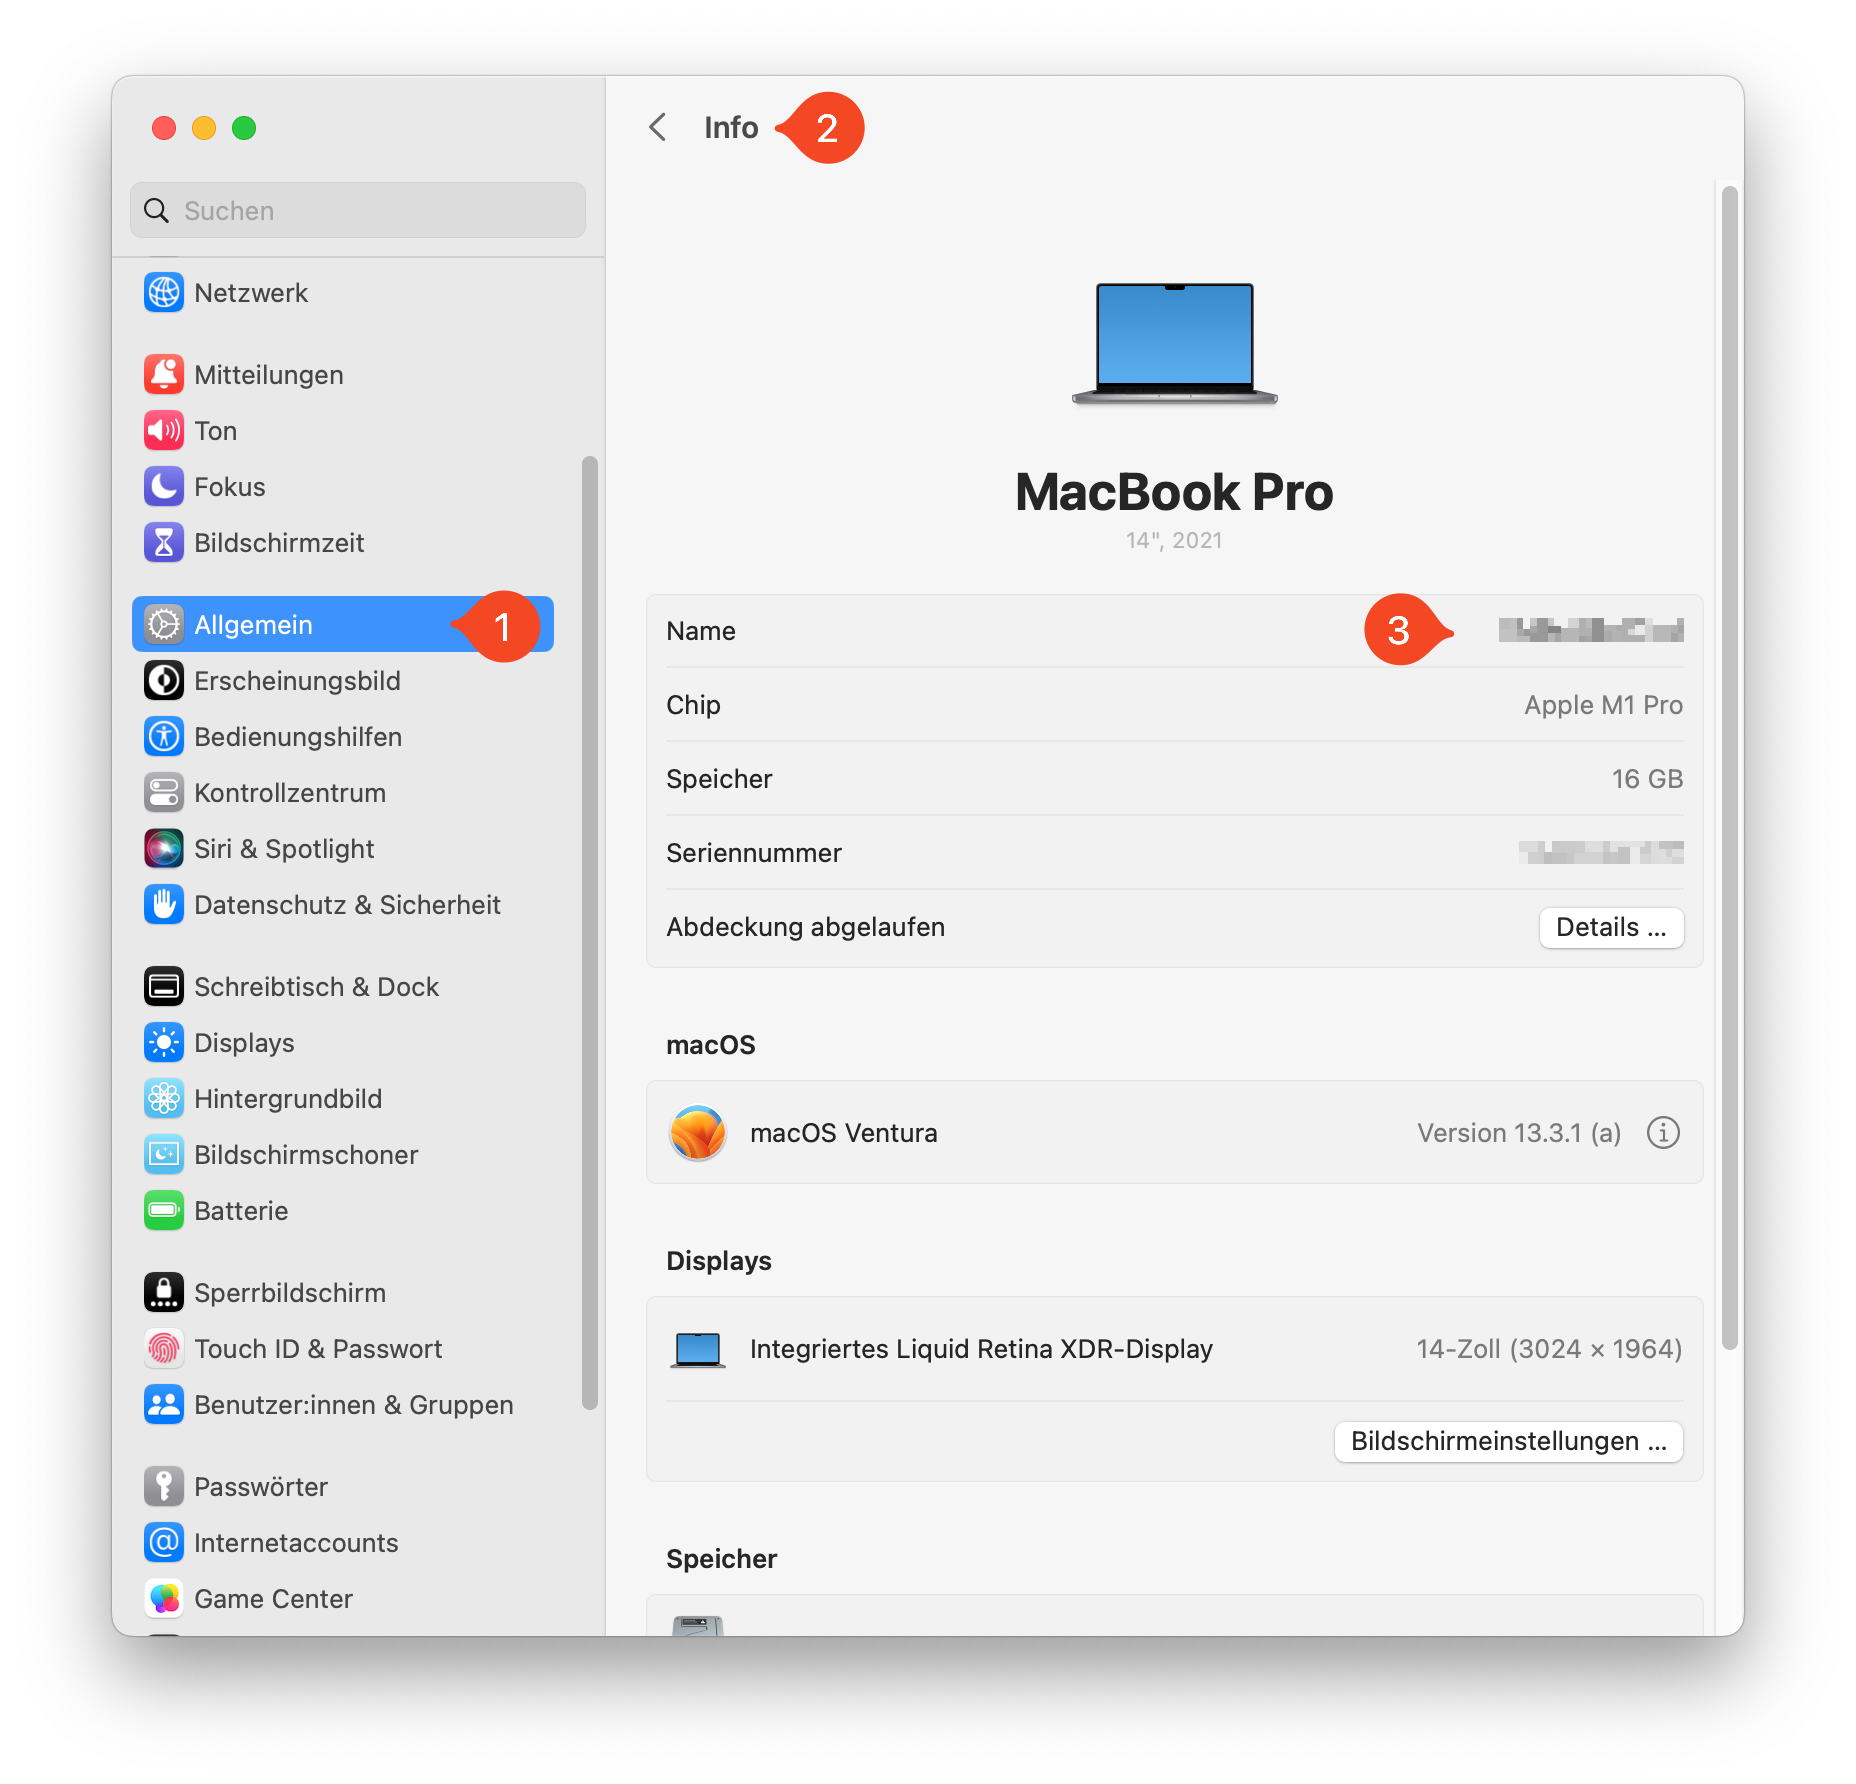This screenshot has width=1856, height=1784.
Task: Select Allgemein label in sidebar
Action: [x=254, y=625]
